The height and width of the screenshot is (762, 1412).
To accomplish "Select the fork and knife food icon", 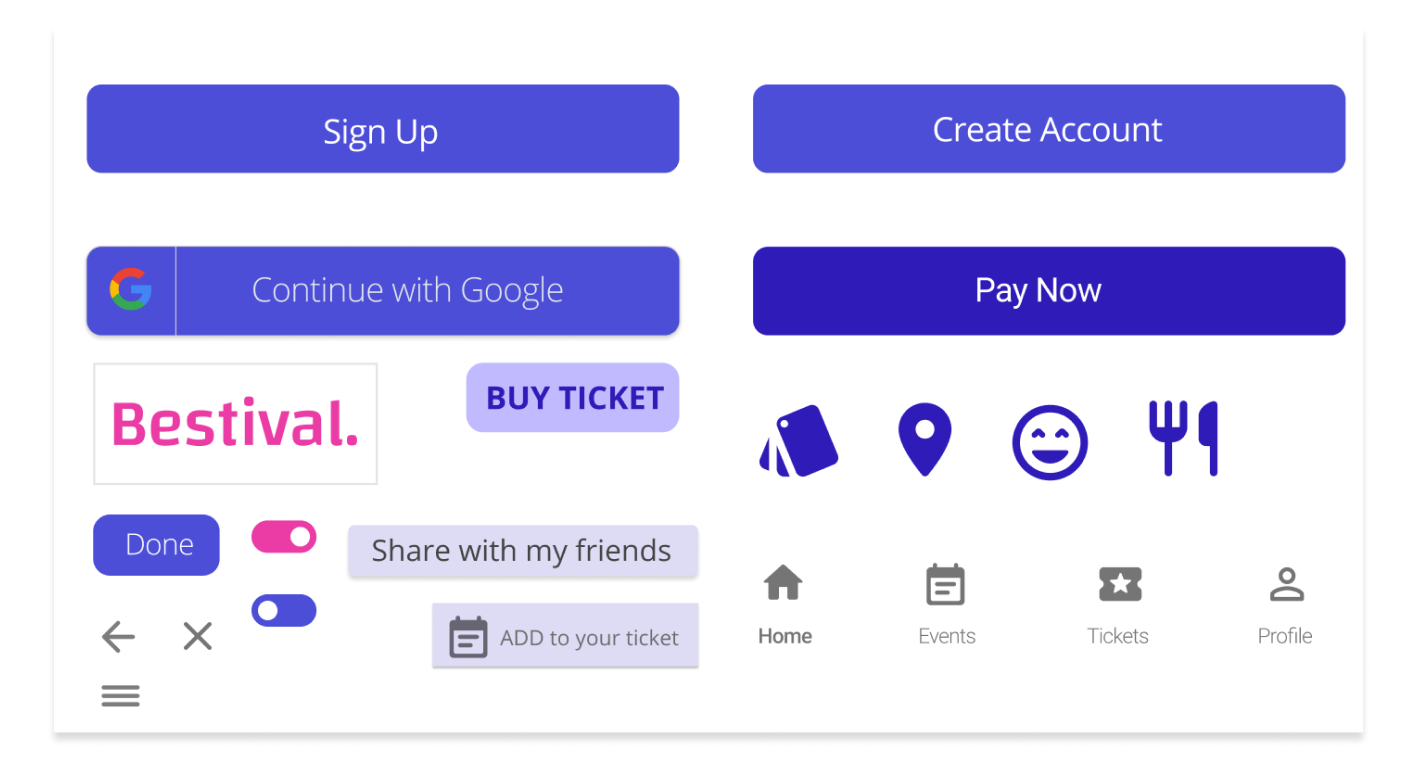I will coord(1183,438).
